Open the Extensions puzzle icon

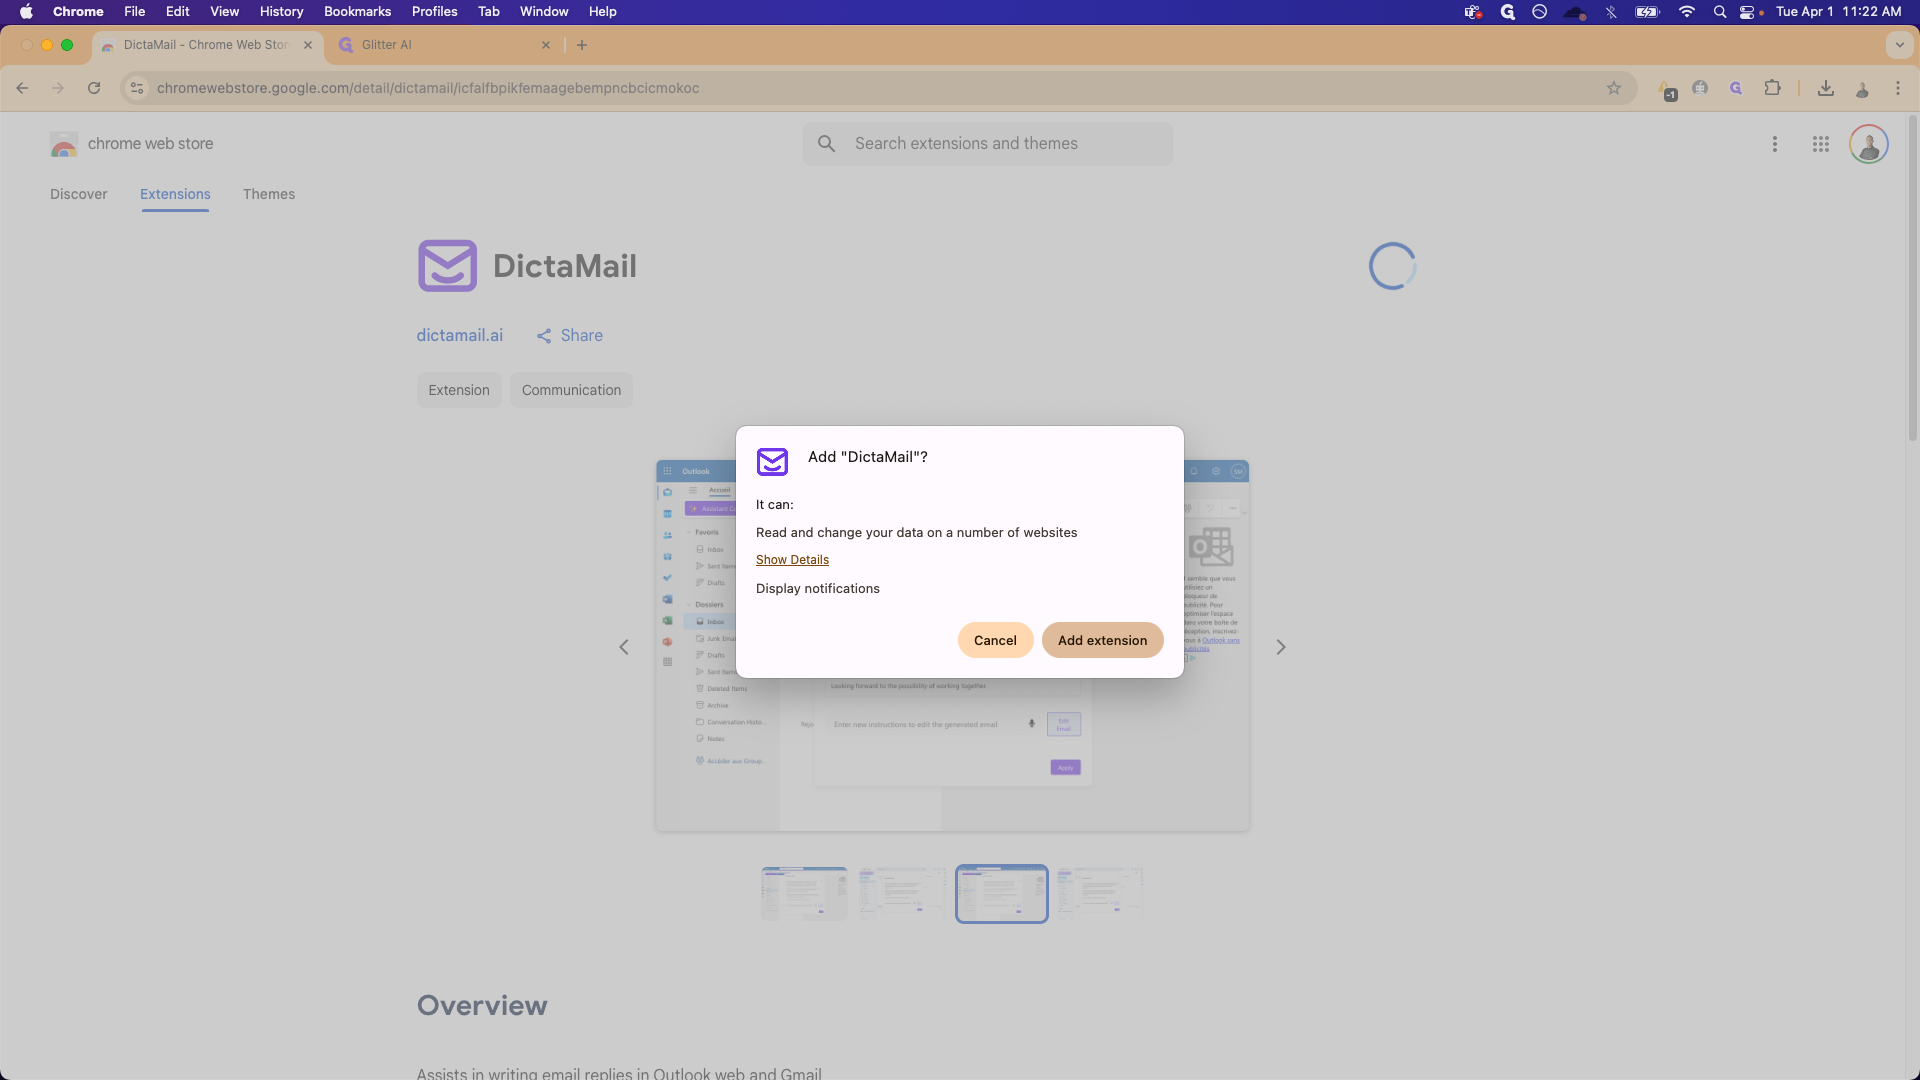tap(1772, 88)
